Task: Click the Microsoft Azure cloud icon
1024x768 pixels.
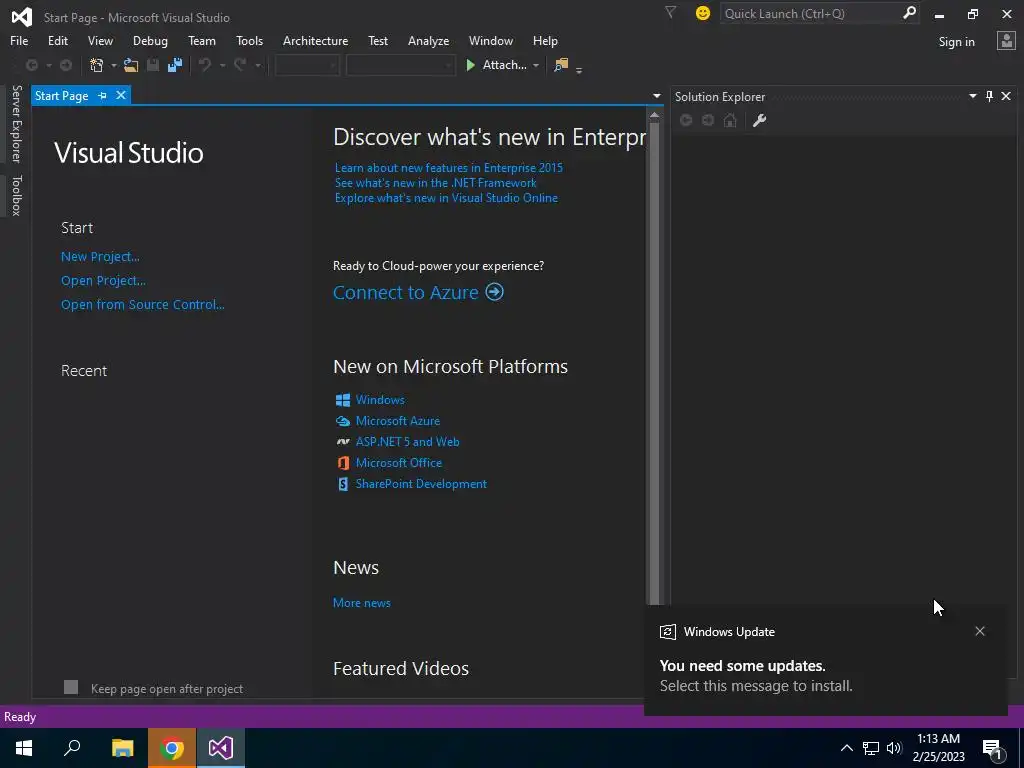Action: tap(342, 421)
